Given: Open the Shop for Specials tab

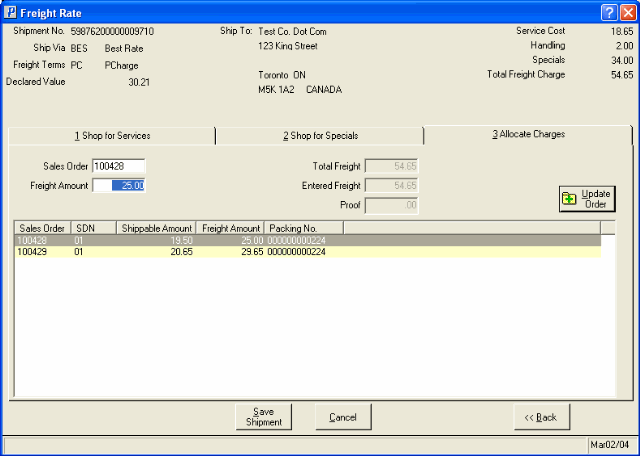Looking at the screenshot, I should 320,136.
